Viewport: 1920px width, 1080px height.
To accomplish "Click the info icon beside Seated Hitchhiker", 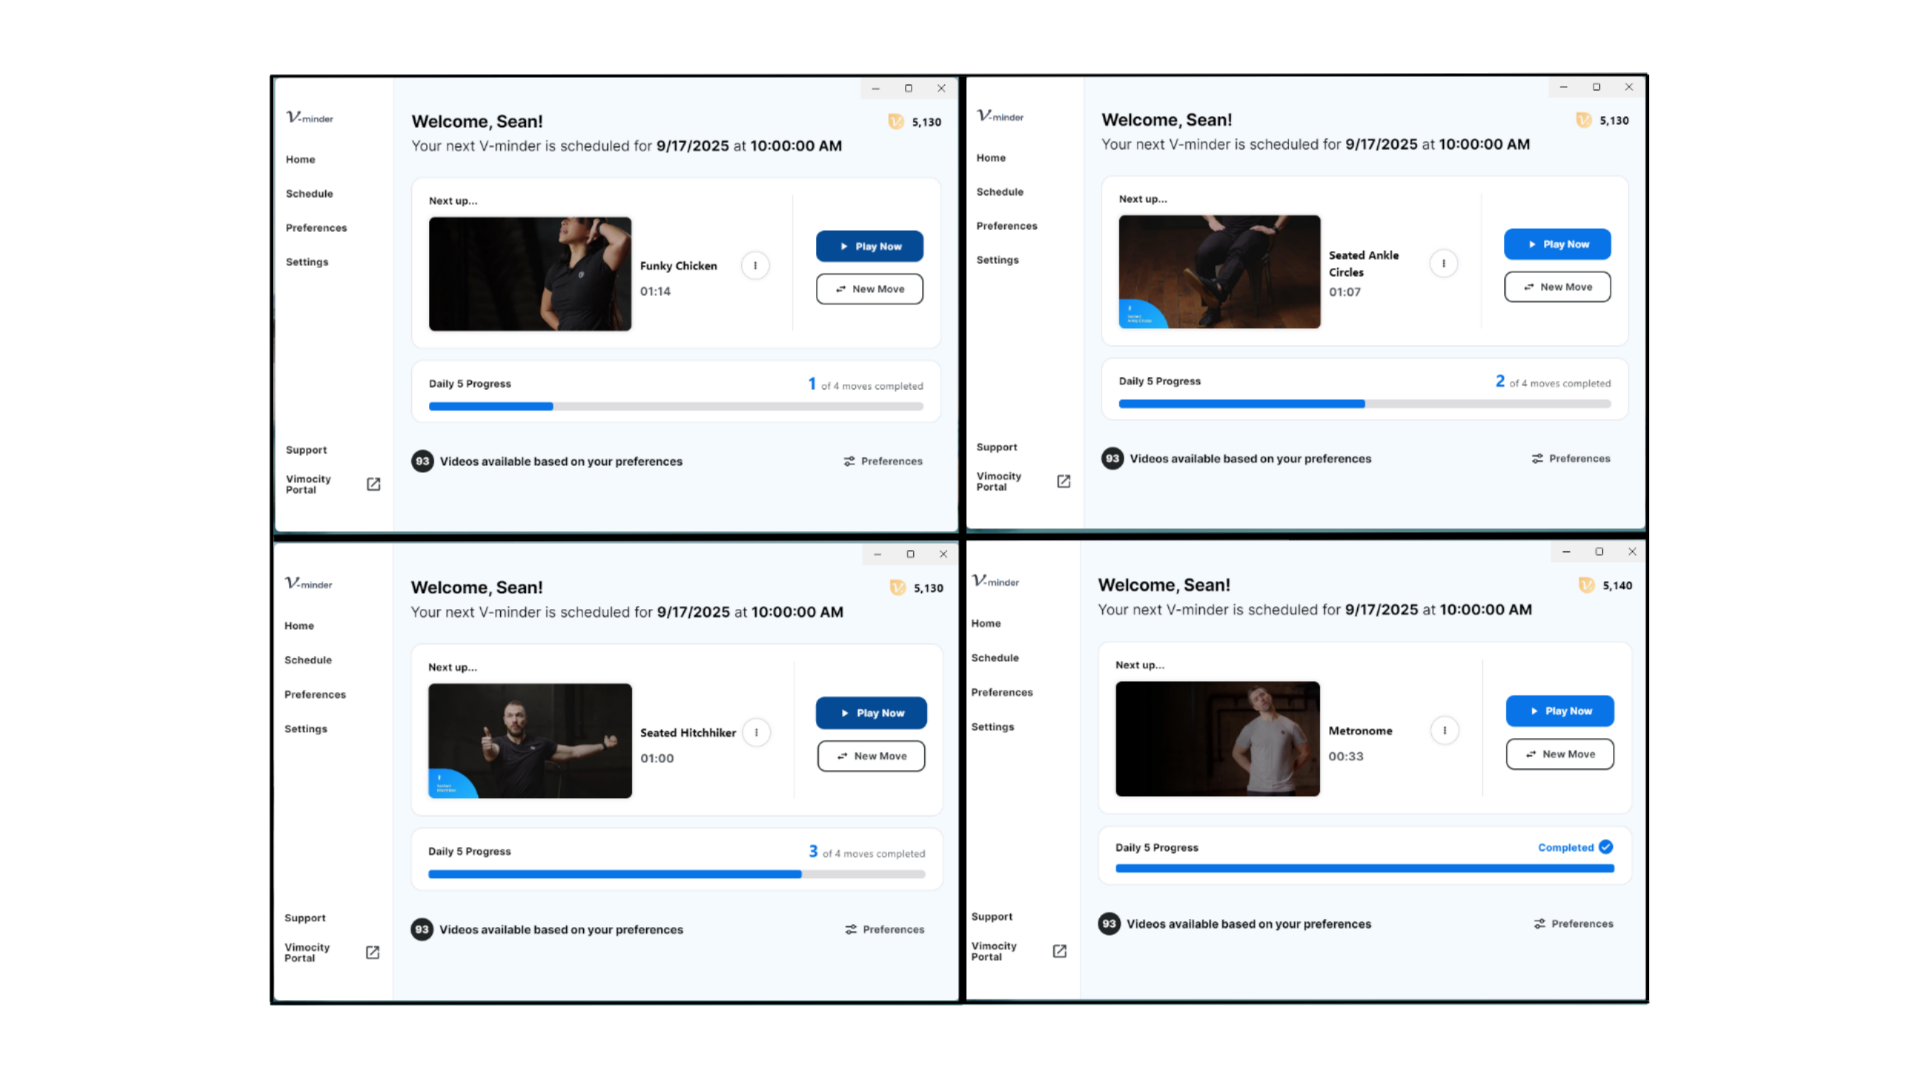I will pyautogui.click(x=756, y=732).
